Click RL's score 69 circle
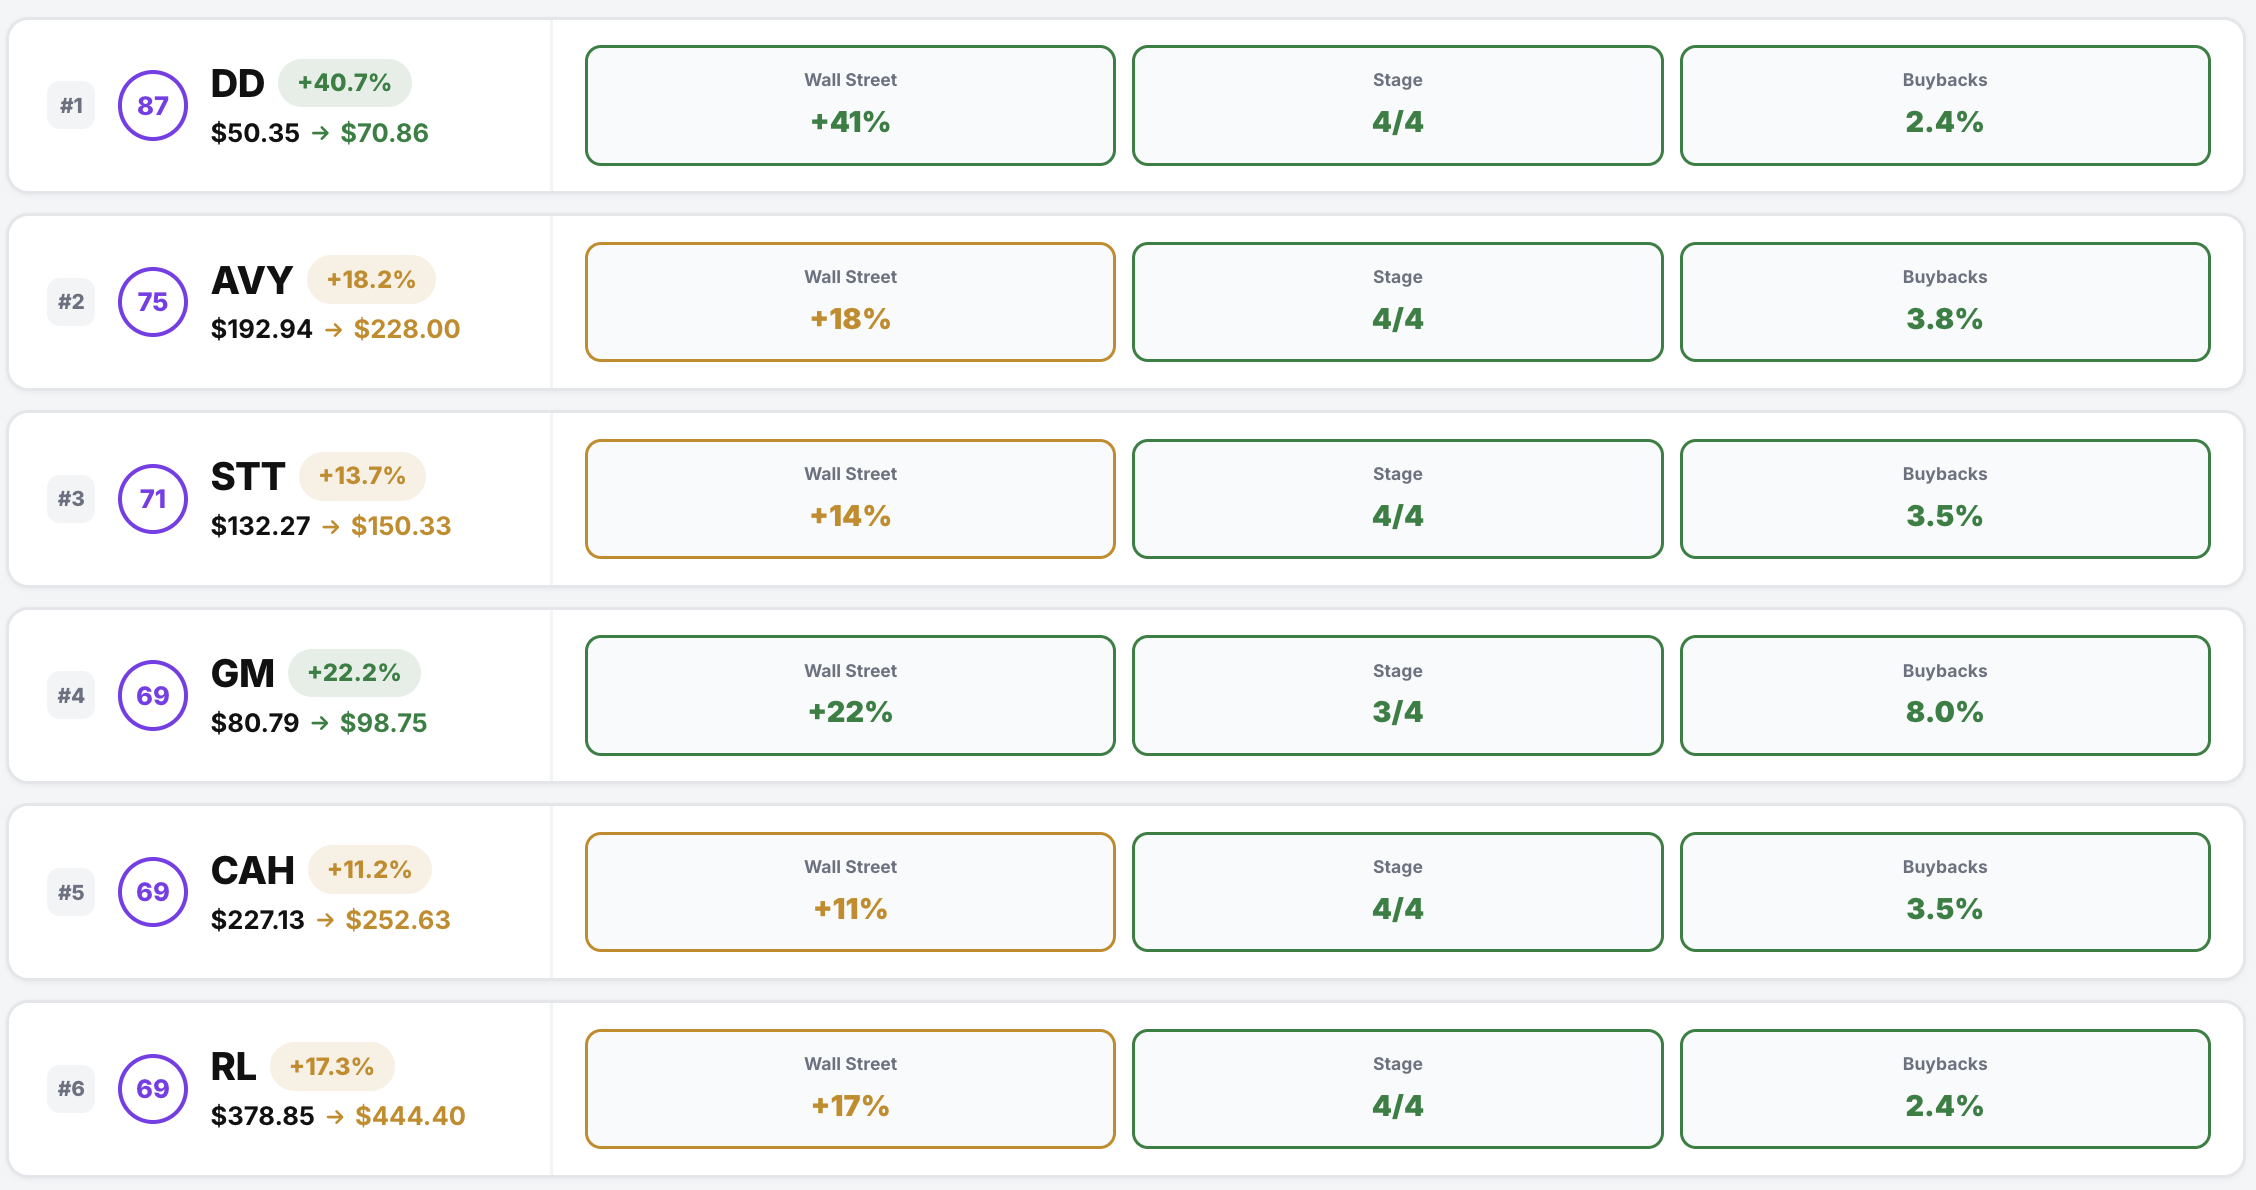The height and width of the screenshot is (1190, 2256). click(153, 1089)
